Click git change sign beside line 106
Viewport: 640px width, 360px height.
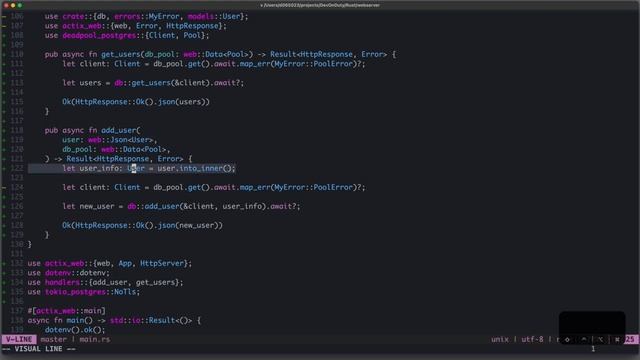pos(4,16)
